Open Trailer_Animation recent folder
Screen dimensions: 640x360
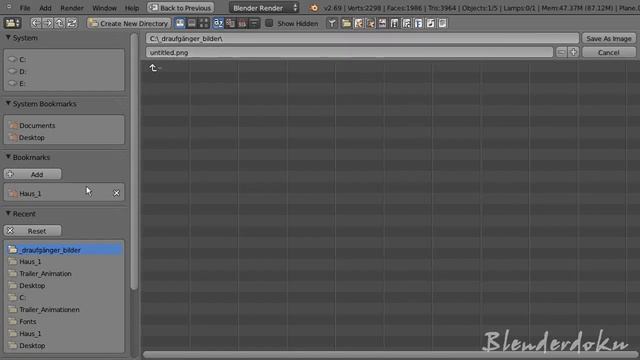click(64, 273)
